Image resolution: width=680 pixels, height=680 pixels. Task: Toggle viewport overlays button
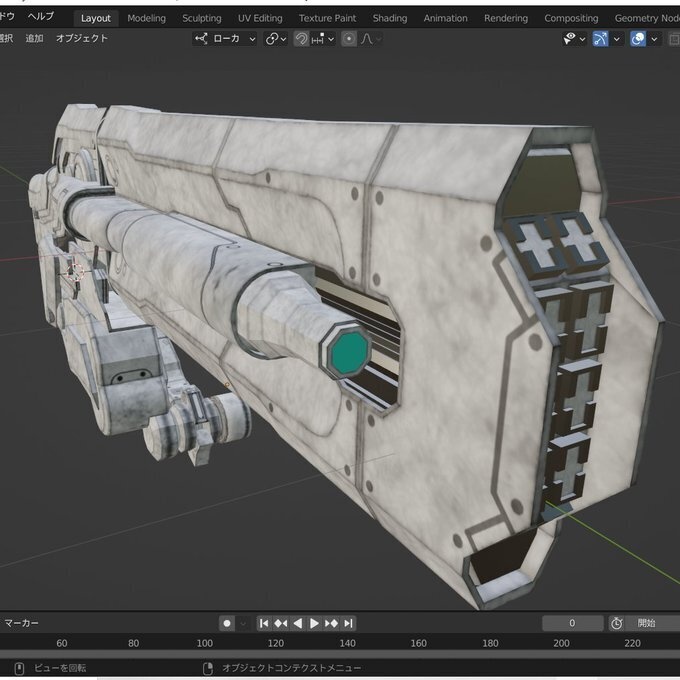click(638, 39)
